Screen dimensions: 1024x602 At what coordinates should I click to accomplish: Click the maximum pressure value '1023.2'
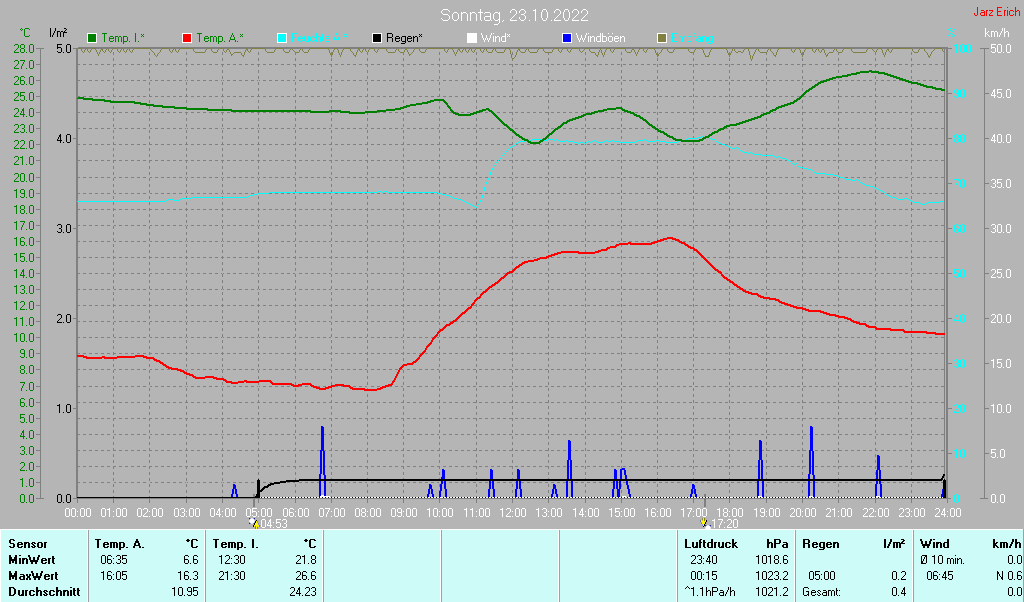[x=773, y=577]
